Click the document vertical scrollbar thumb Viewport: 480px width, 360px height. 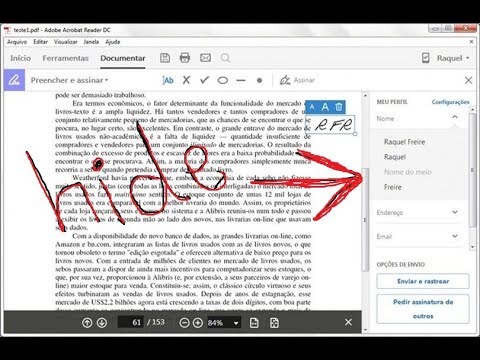(x=365, y=219)
